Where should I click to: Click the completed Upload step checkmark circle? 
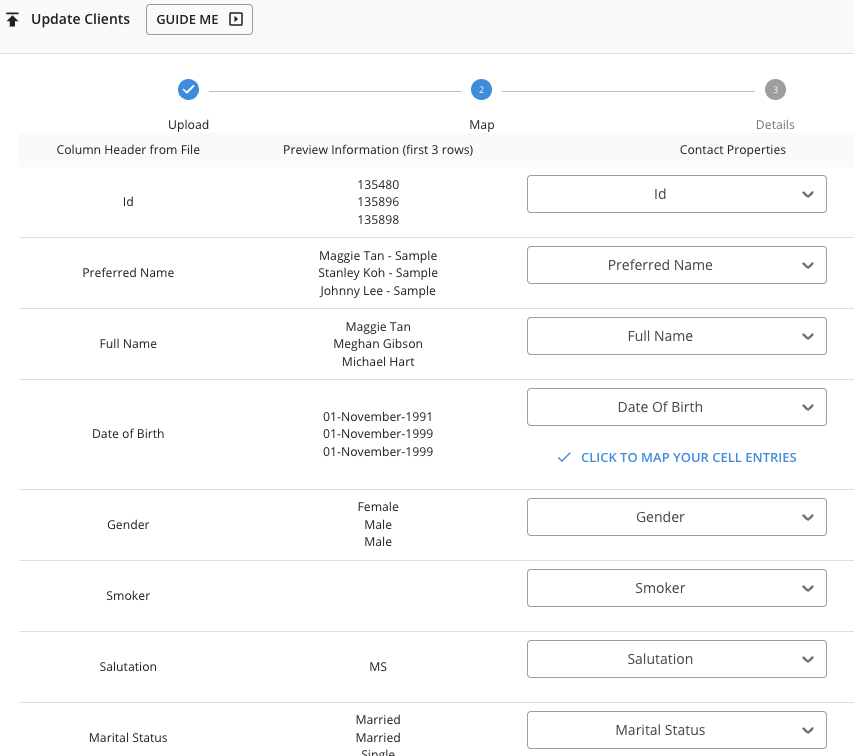point(188,89)
